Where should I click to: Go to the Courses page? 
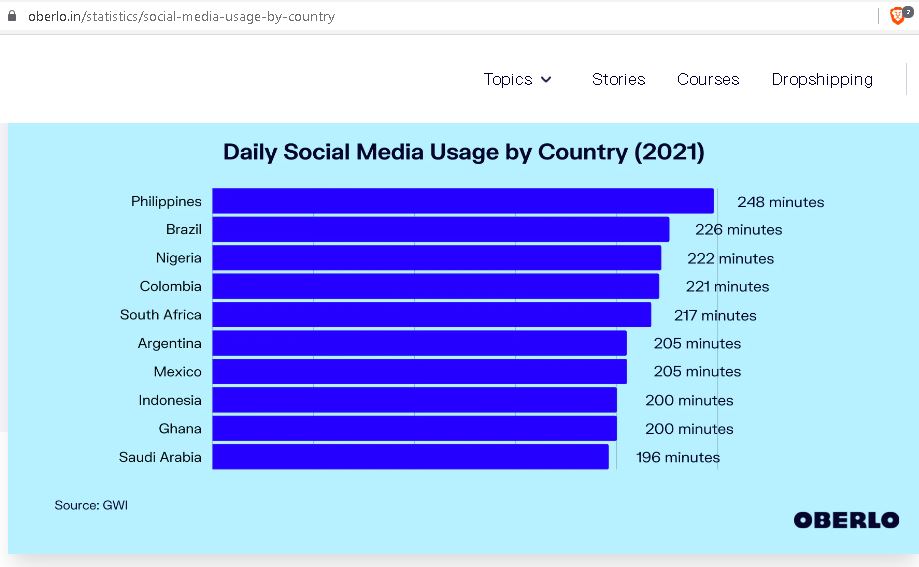[x=708, y=79]
